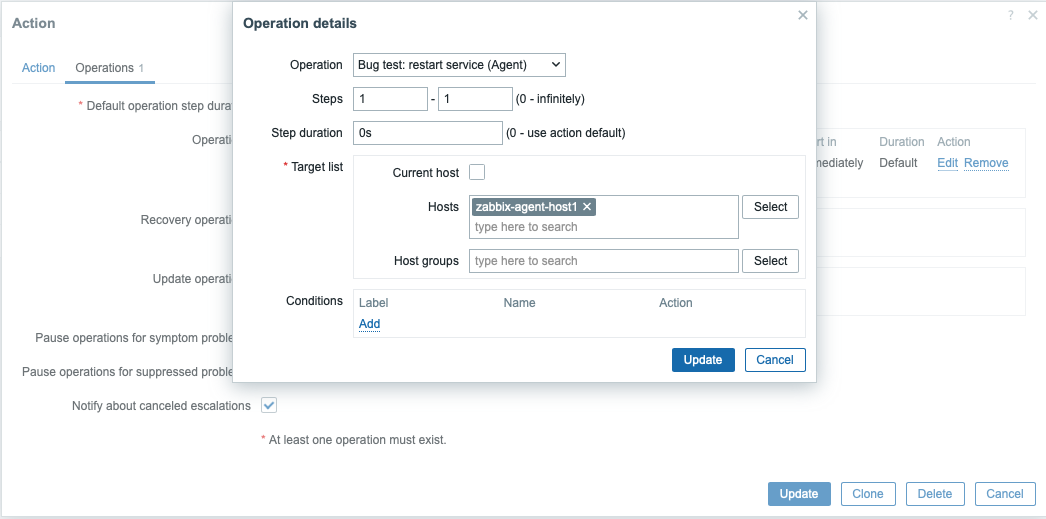
Task: Open the Operation dropdown
Action: [459, 65]
